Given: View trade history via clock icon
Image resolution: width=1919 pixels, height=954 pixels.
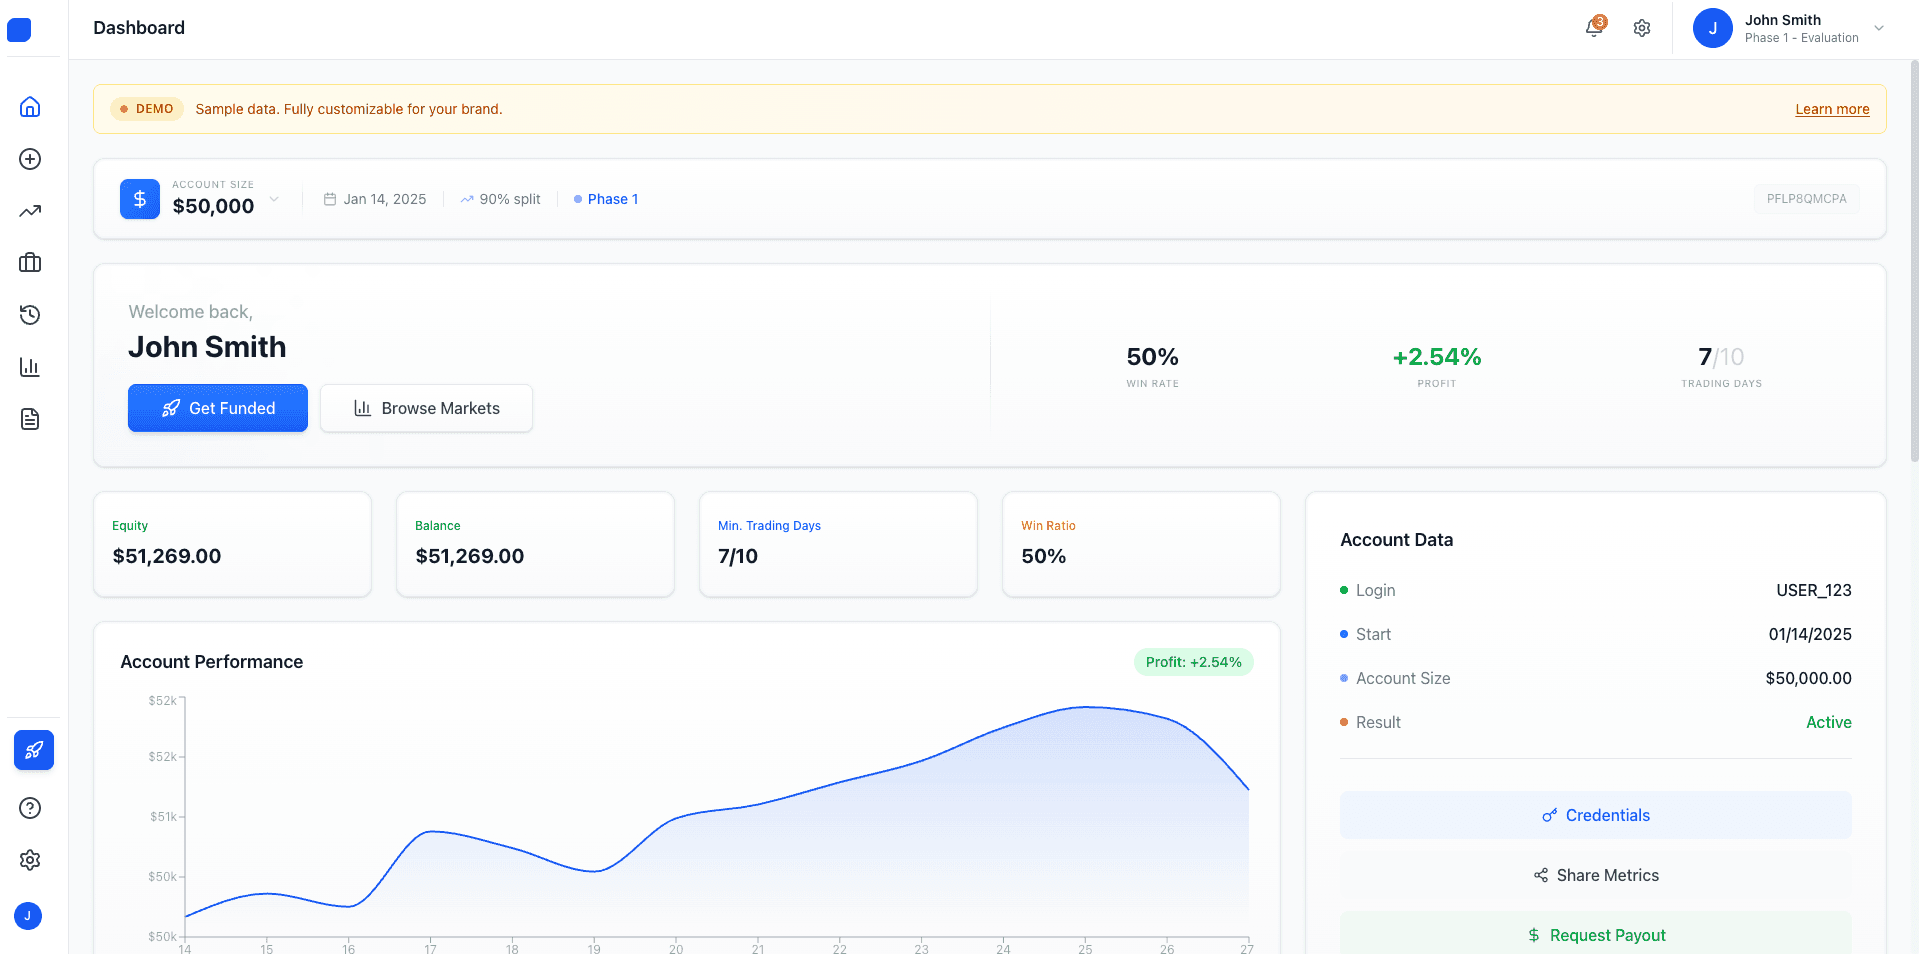Looking at the screenshot, I should coord(30,315).
